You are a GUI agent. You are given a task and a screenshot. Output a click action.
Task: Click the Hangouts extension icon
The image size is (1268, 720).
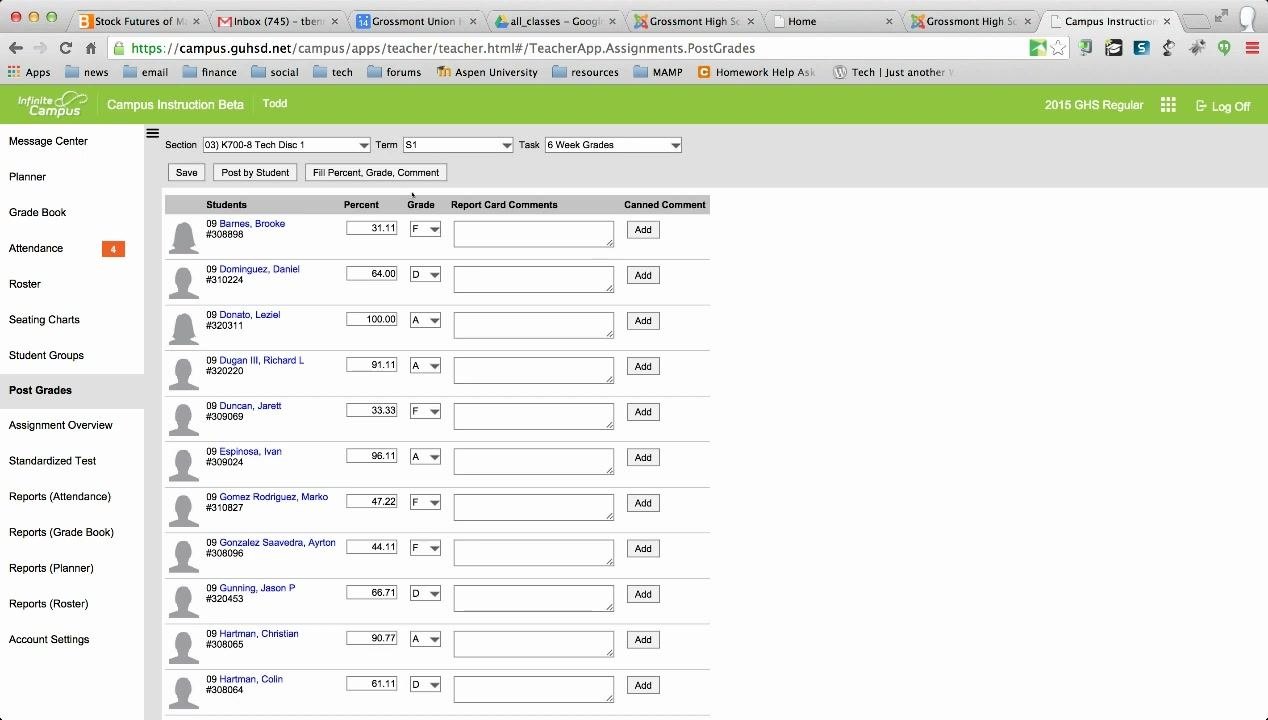1224,48
